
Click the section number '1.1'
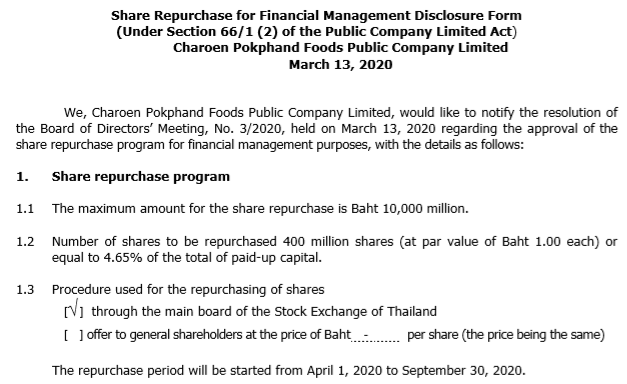click(25, 209)
